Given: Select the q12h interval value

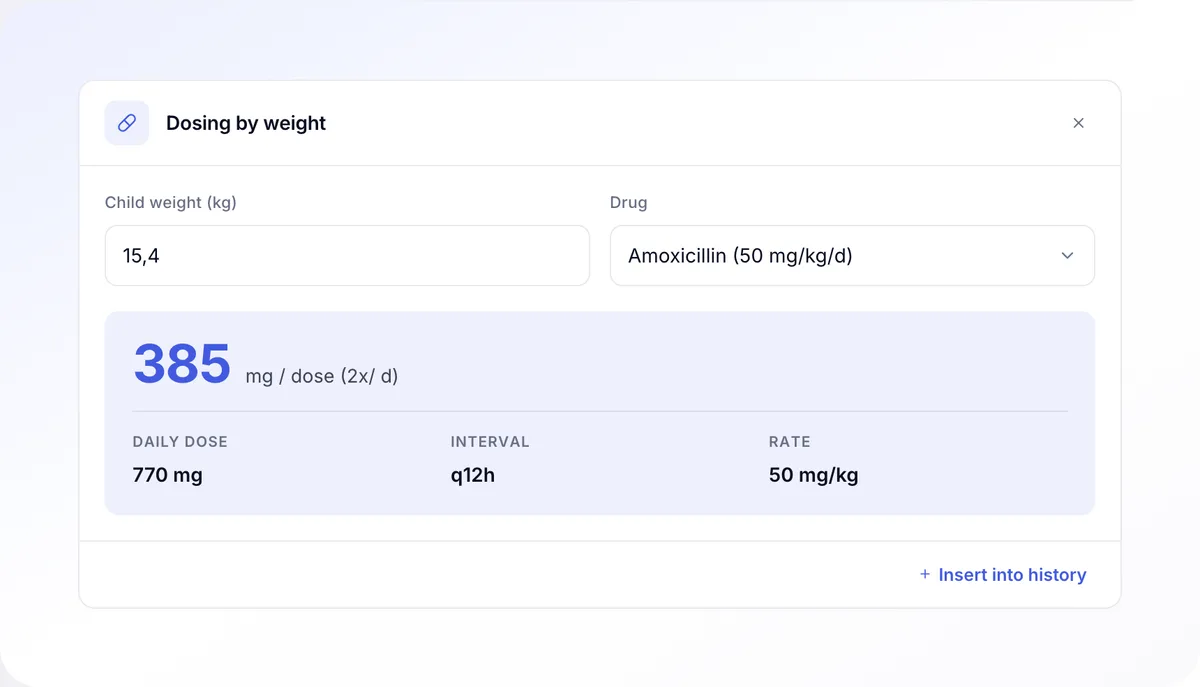Looking at the screenshot, I should (x=473, y=475).
